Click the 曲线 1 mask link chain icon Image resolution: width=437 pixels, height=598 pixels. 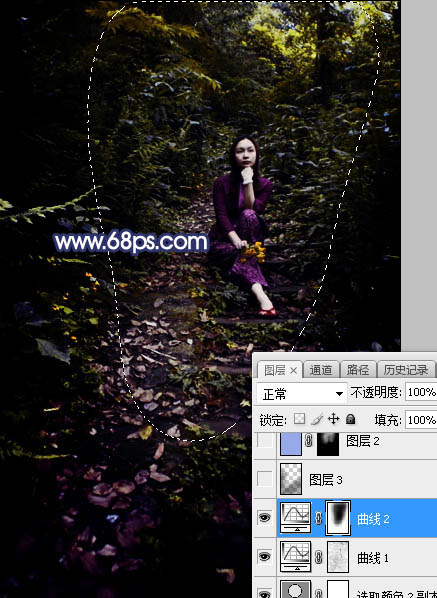pos(318,557)
